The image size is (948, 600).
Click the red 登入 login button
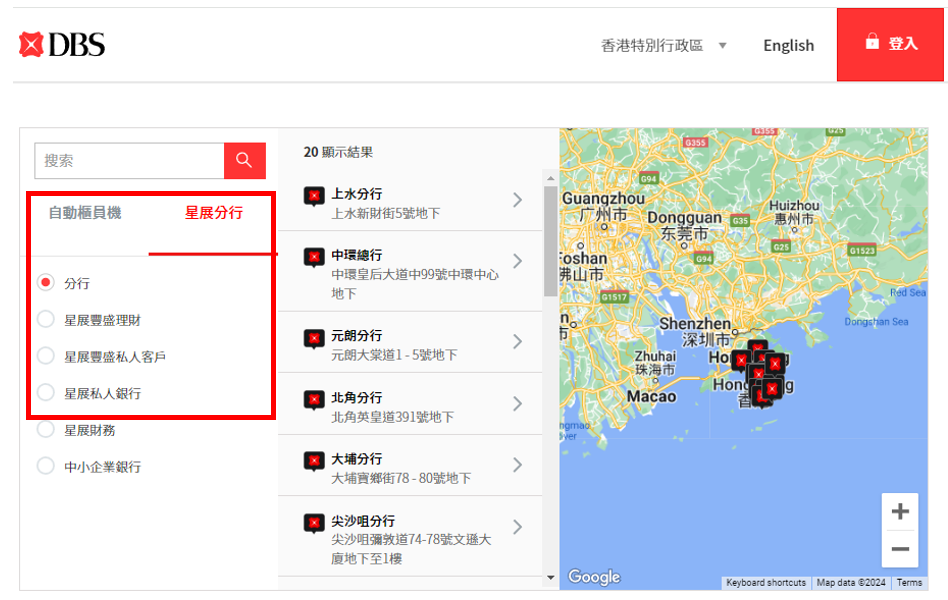tap(890, 44)
